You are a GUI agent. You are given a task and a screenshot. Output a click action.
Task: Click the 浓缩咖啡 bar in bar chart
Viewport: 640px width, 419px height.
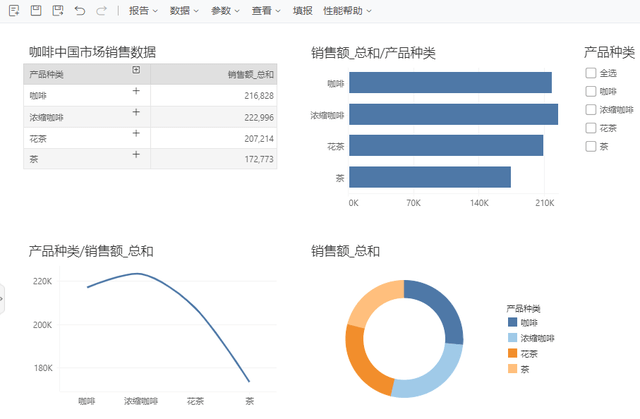[453, 115]
